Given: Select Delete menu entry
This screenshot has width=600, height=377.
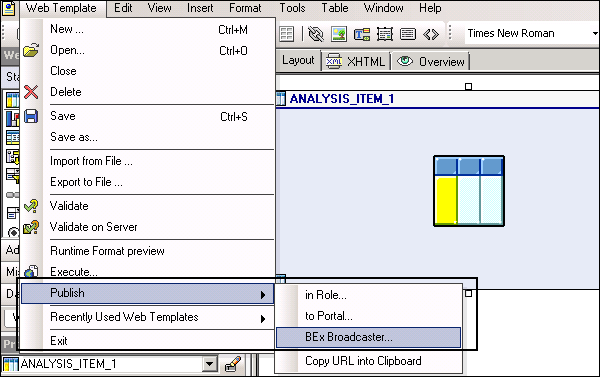Looking at the screenshot, I should 148,92.
